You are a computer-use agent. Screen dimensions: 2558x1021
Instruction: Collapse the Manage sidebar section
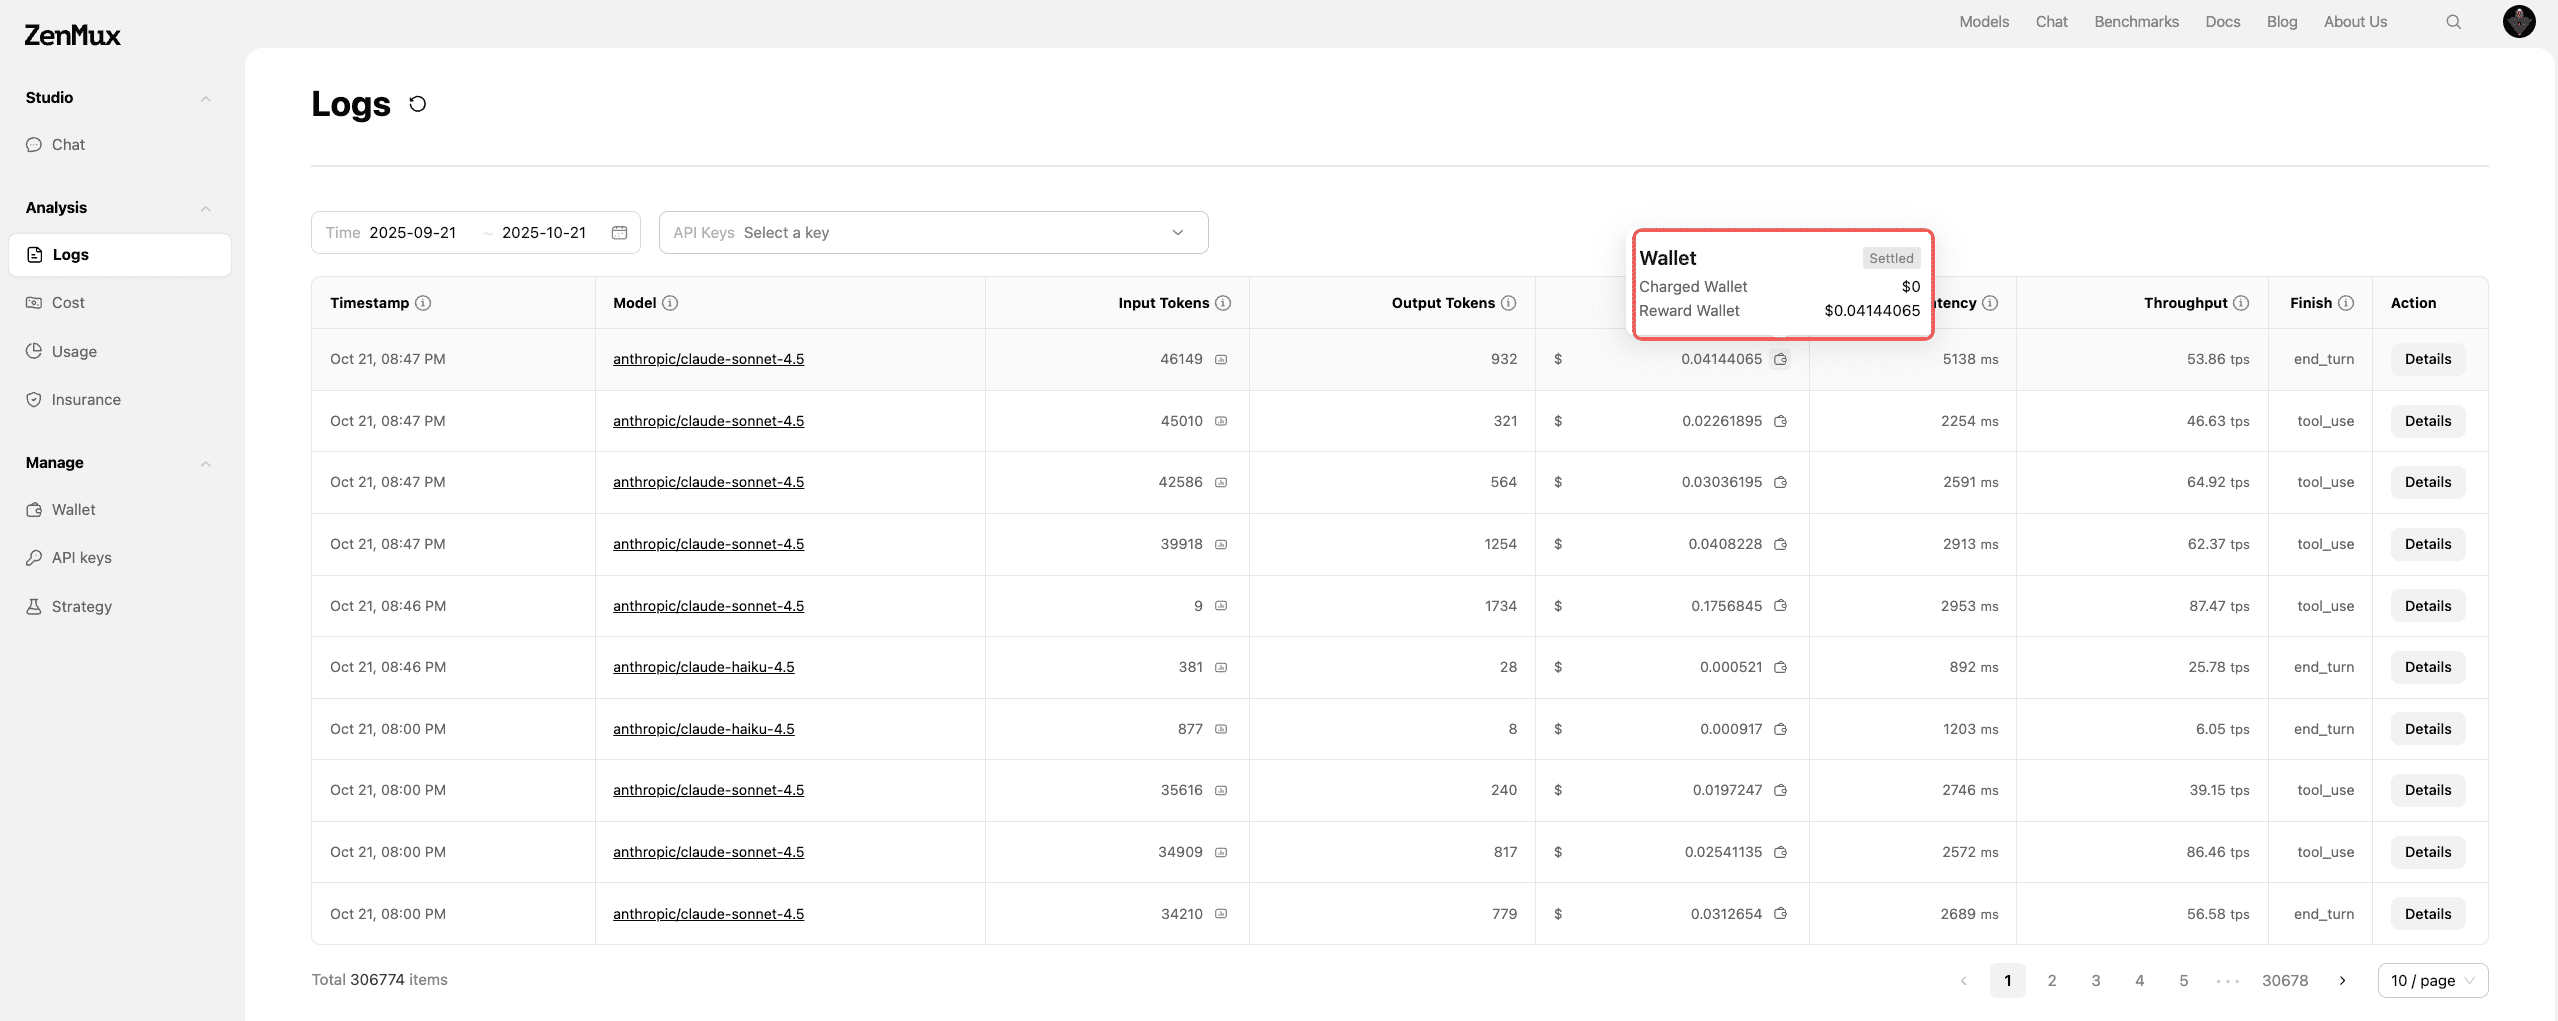(x=205, y=463)
